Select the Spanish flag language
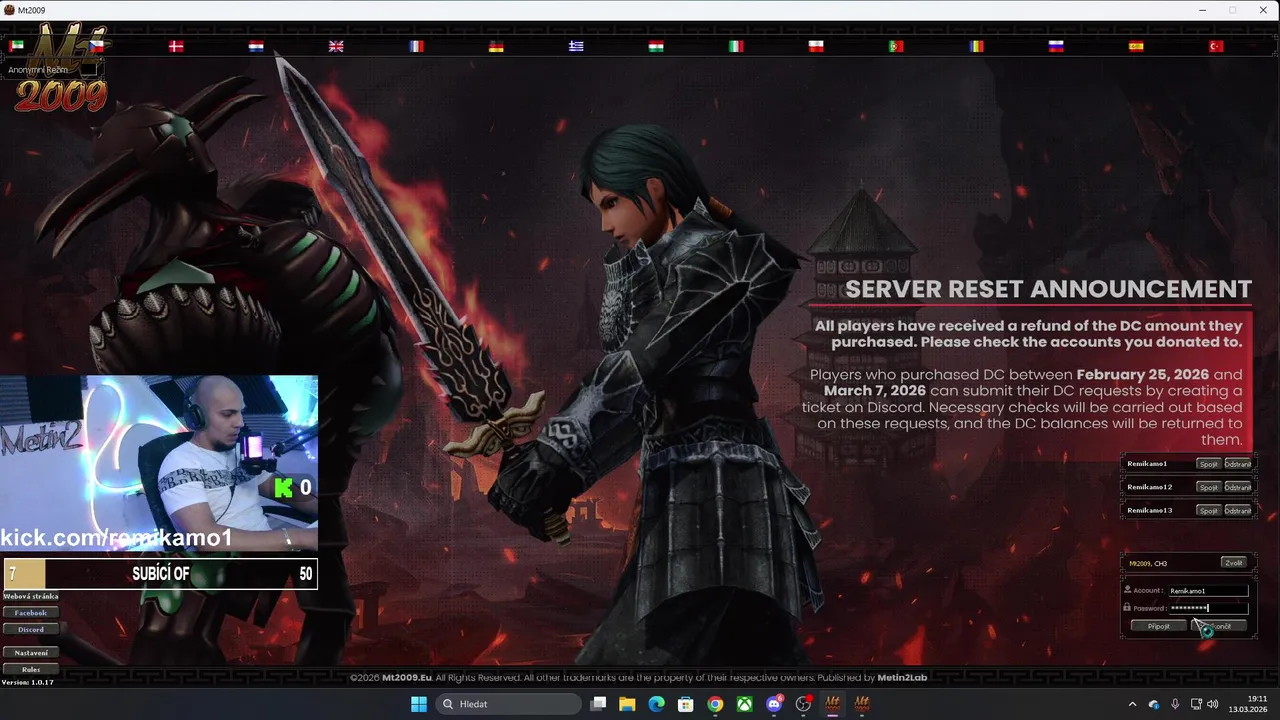The height and width of the screenshot is (720, 1280). click(1136, 46)
